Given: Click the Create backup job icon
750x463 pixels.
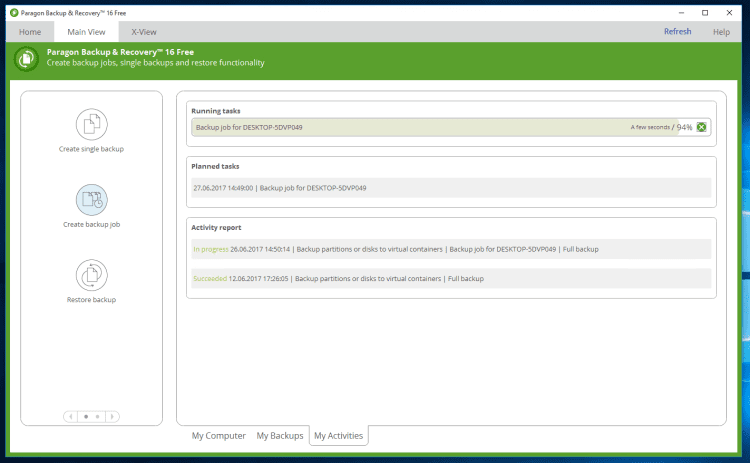Looking at the screenshot, I should click(91, 199).
